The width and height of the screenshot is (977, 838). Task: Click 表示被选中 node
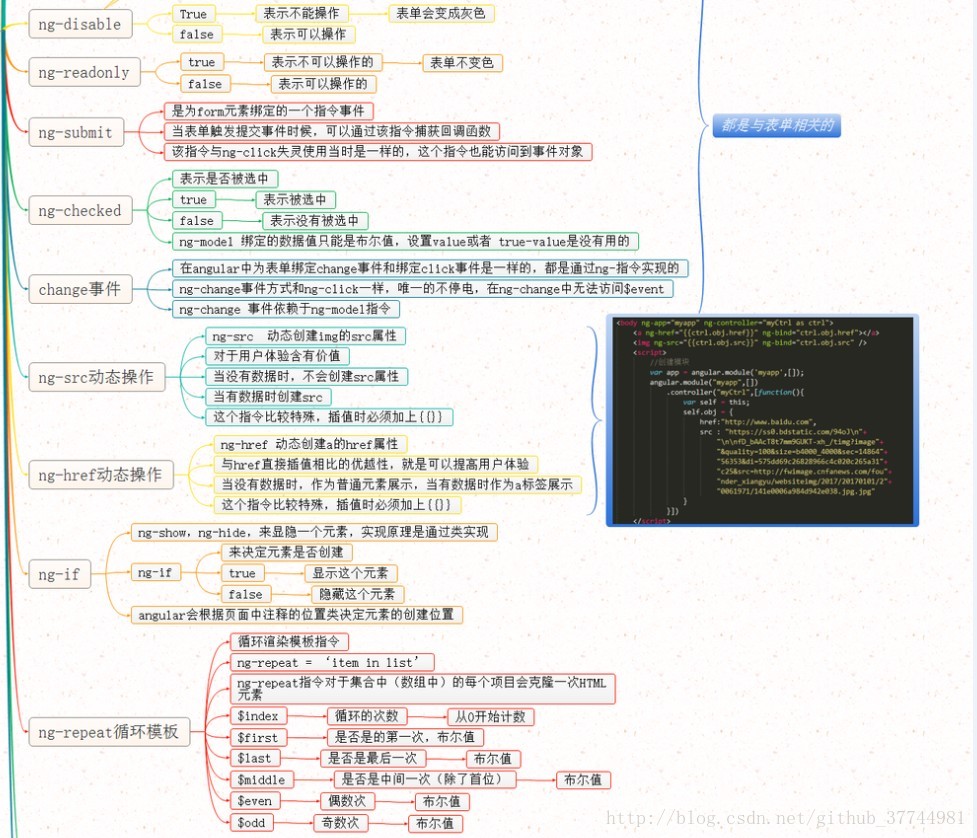coord(295,199)
